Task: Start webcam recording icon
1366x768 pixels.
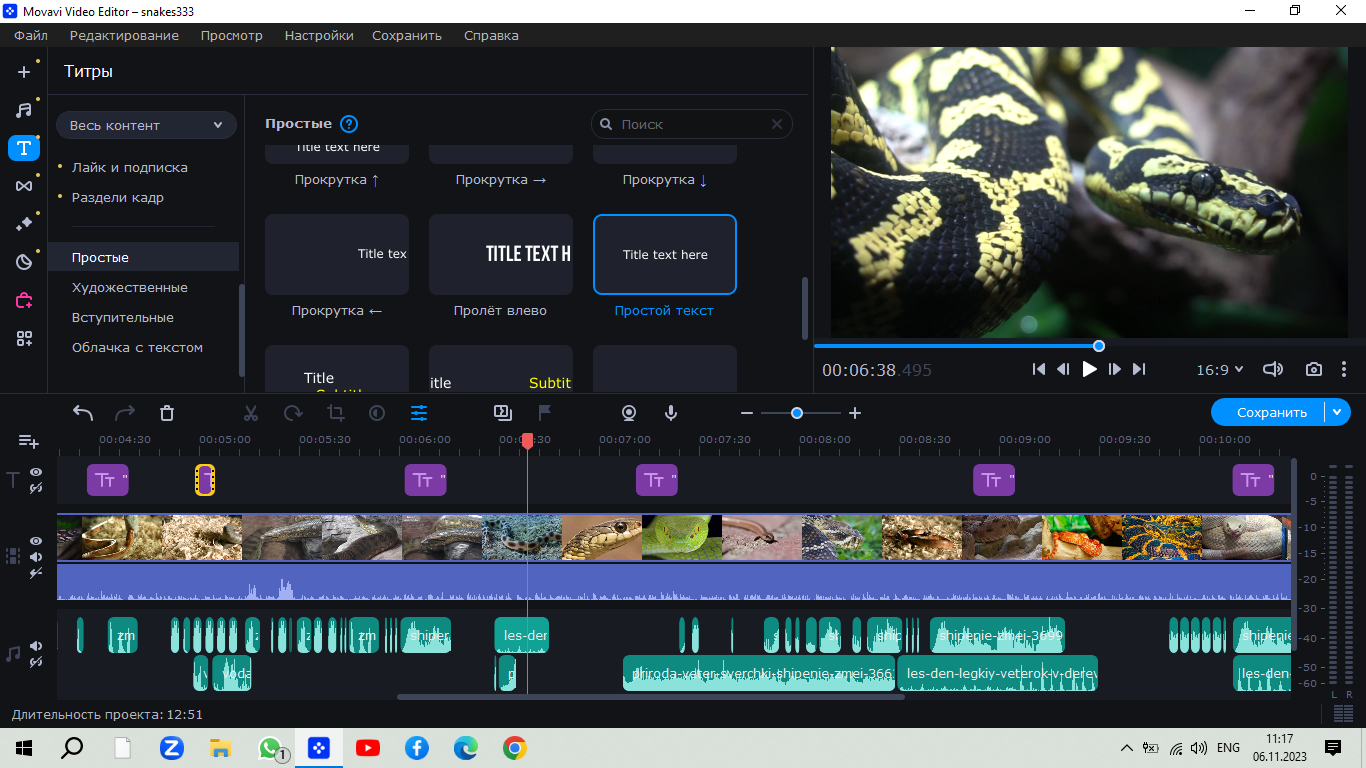Action: tap(629, 412)
